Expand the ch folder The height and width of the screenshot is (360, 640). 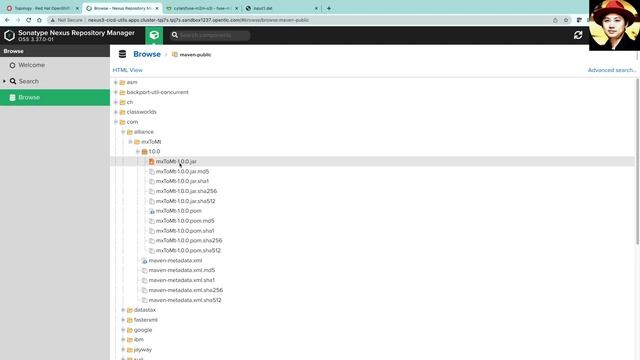coord(116,102)
